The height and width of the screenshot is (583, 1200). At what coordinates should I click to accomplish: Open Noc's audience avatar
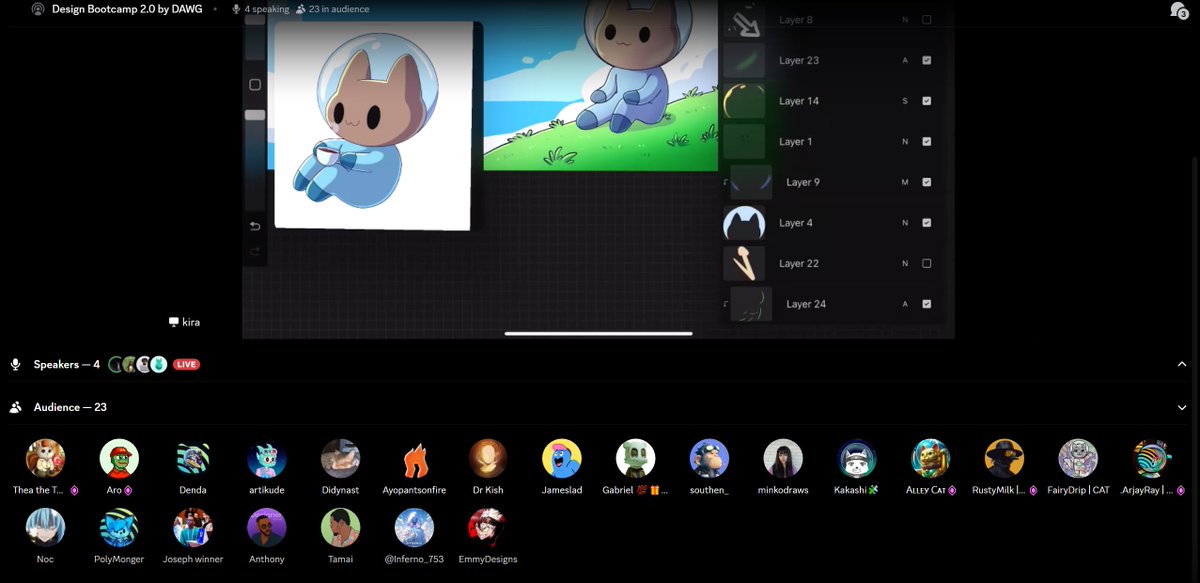point(45,527)
